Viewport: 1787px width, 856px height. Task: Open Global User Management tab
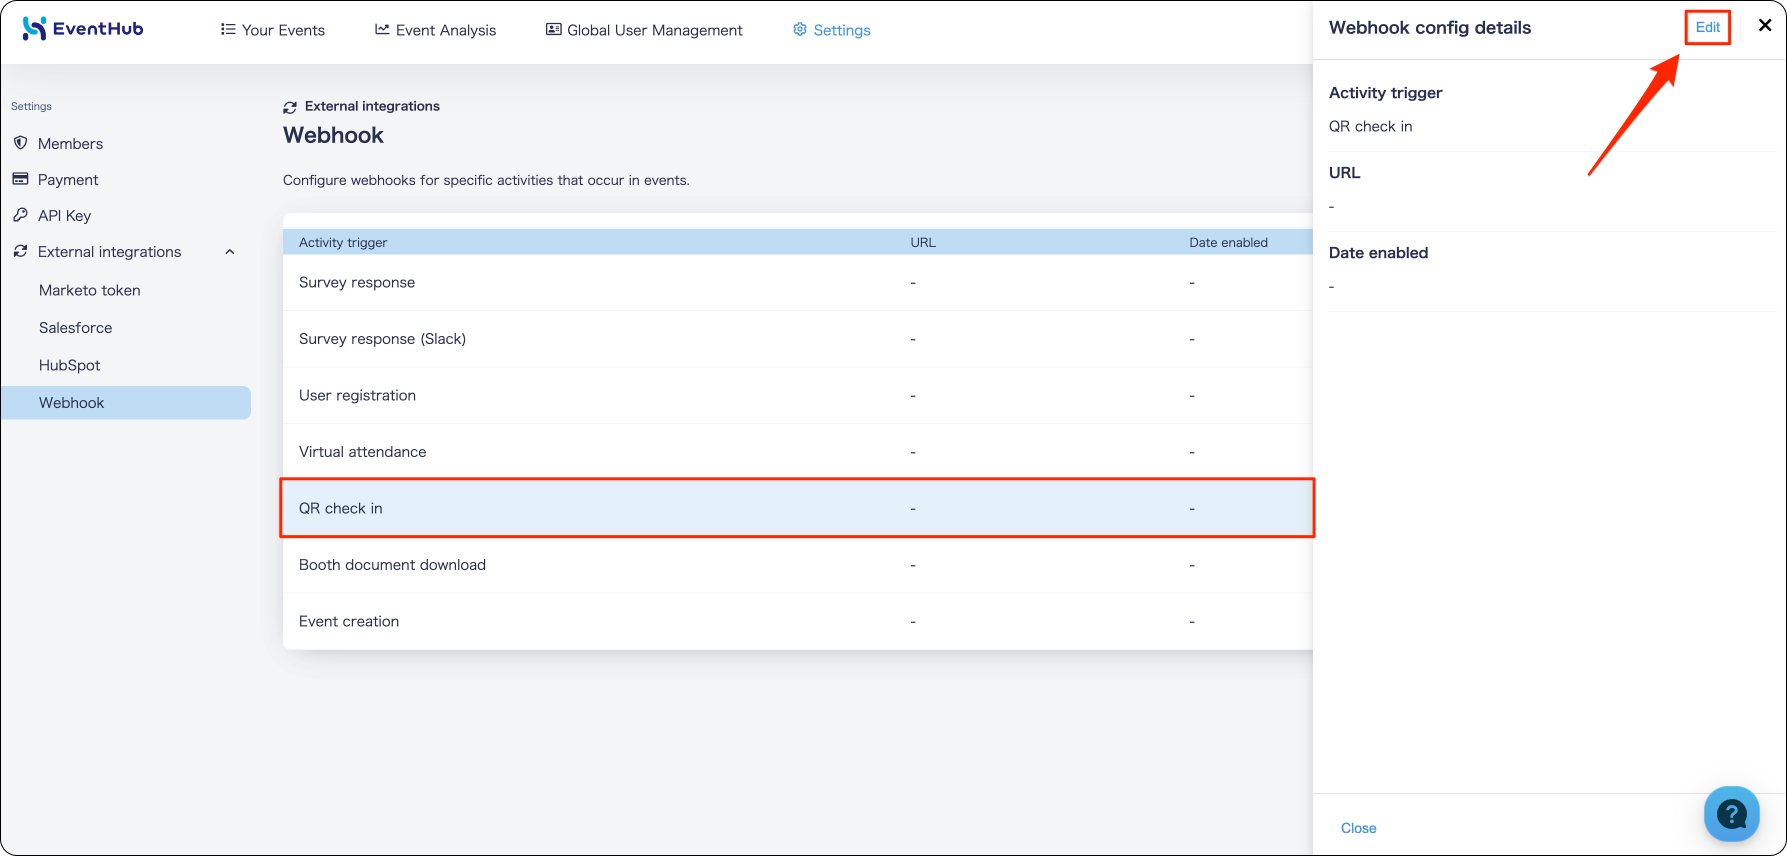click(644, 30)
